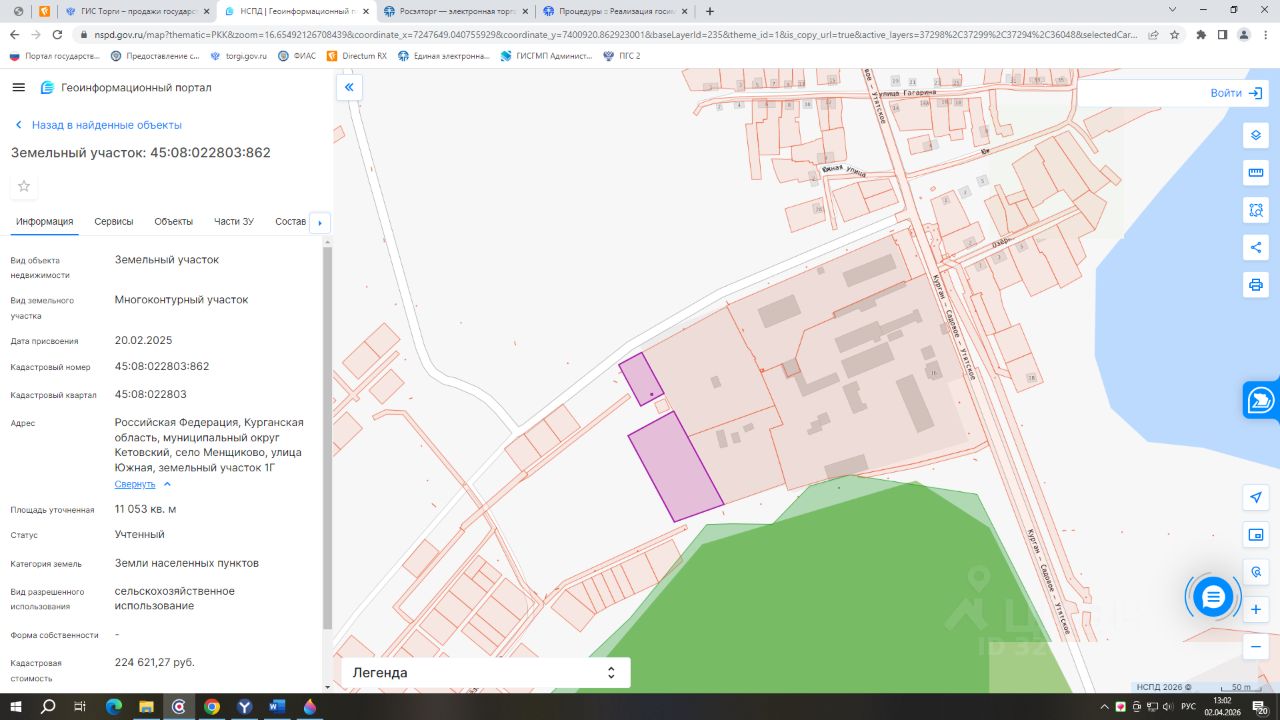1280x720 pixels.
Task: Open the Состав tab
Action: point(290,222)
